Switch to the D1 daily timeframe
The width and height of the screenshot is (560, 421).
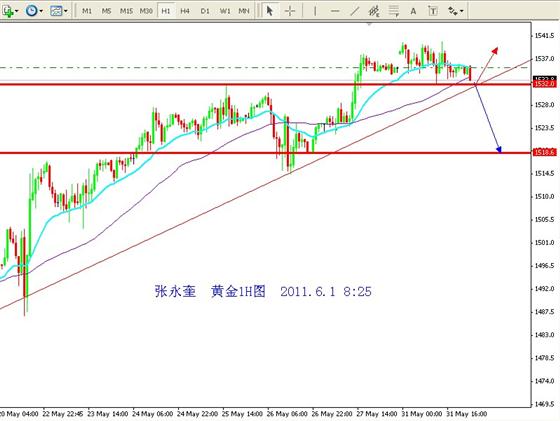tap(205, 11)
